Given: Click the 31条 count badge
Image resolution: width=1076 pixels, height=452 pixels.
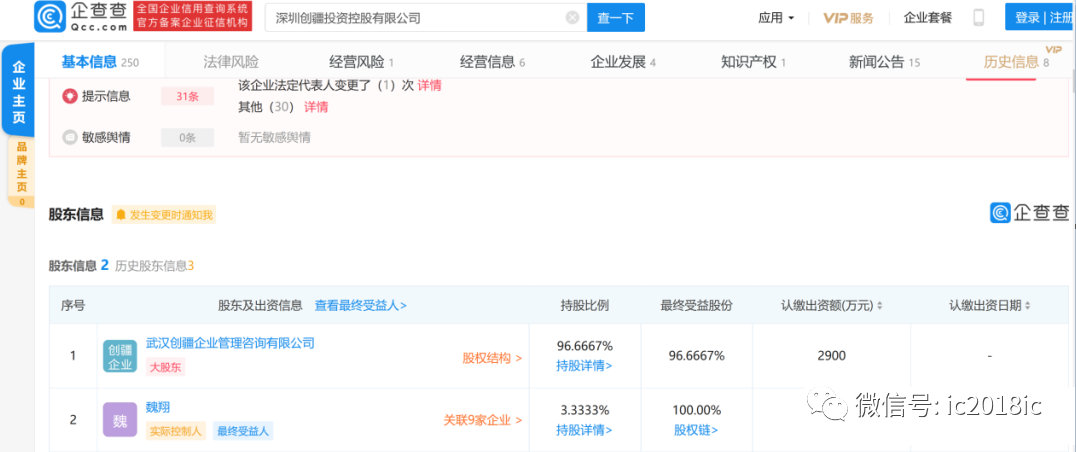Looking at the screenshot, I should [x=187, y=97].
